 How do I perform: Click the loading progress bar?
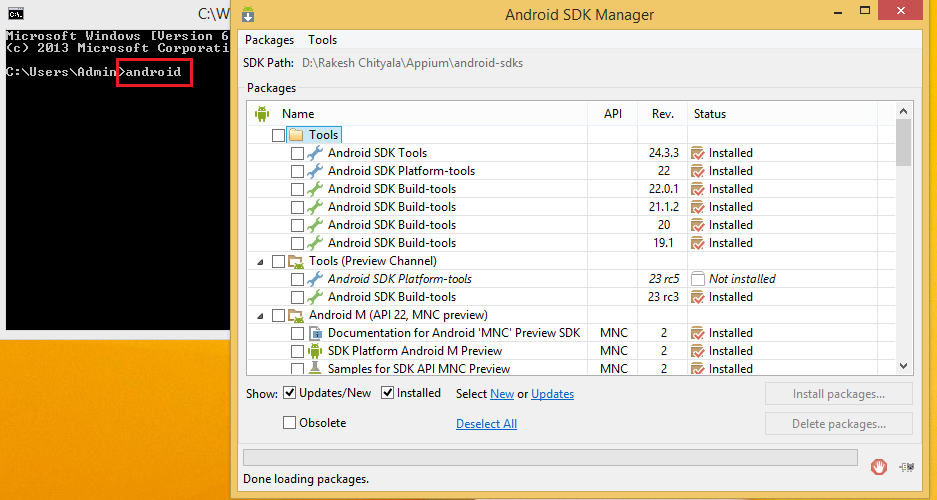550,457
